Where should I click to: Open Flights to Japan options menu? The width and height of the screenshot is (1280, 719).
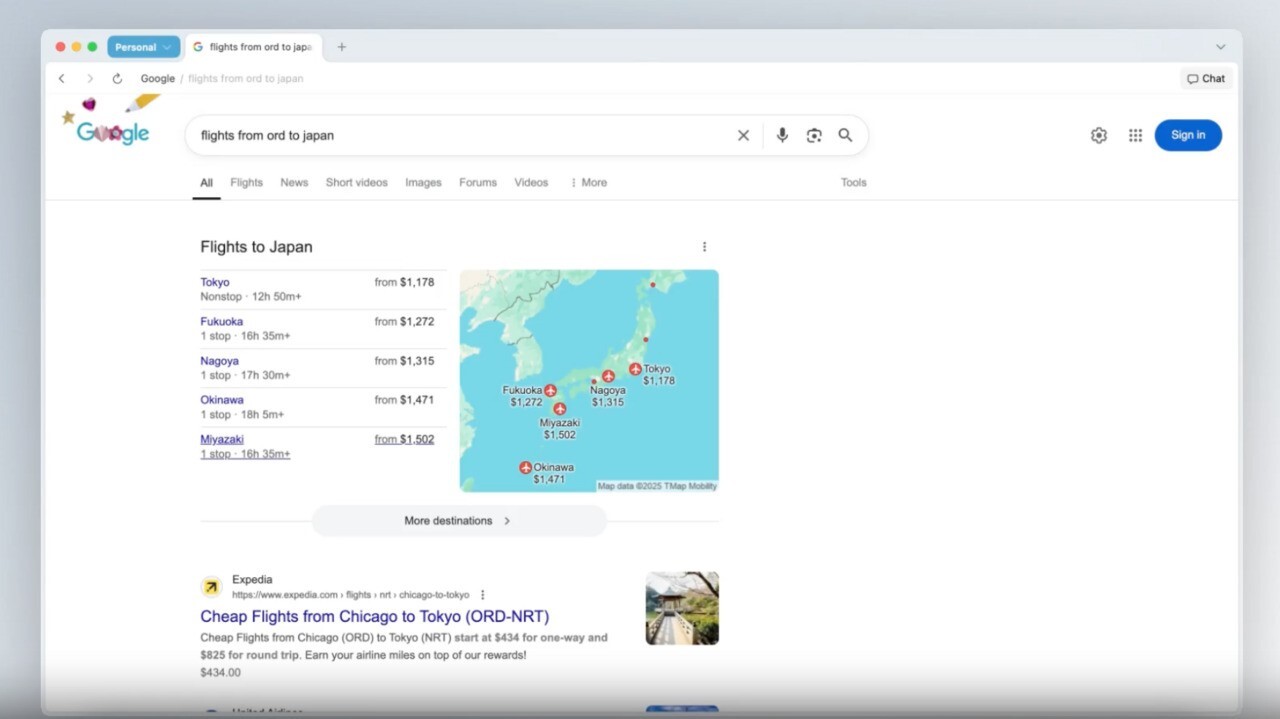click(704, 247)
